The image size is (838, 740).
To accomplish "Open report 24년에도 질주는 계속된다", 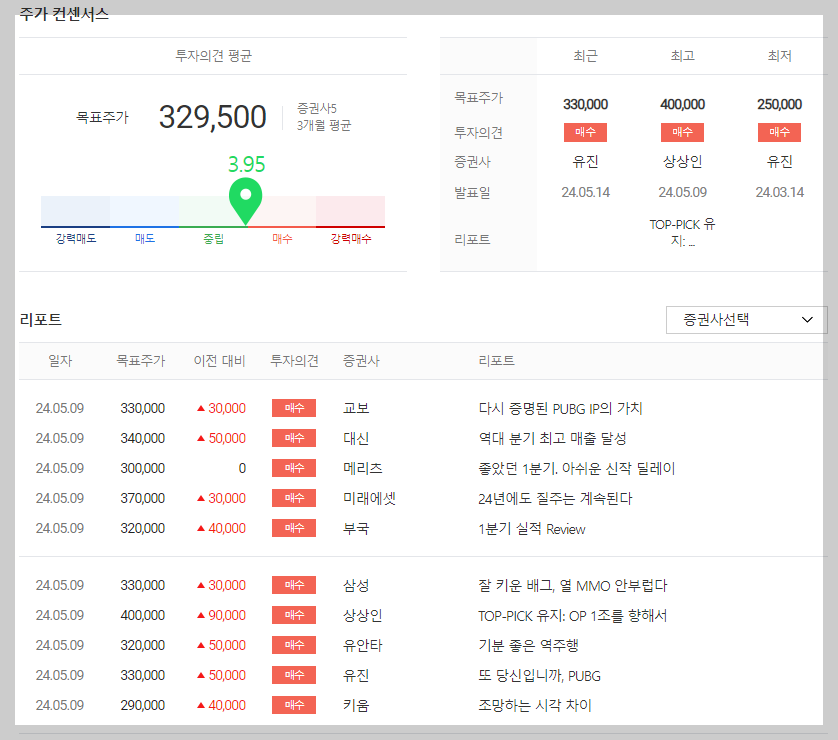I will click(555, 498).
